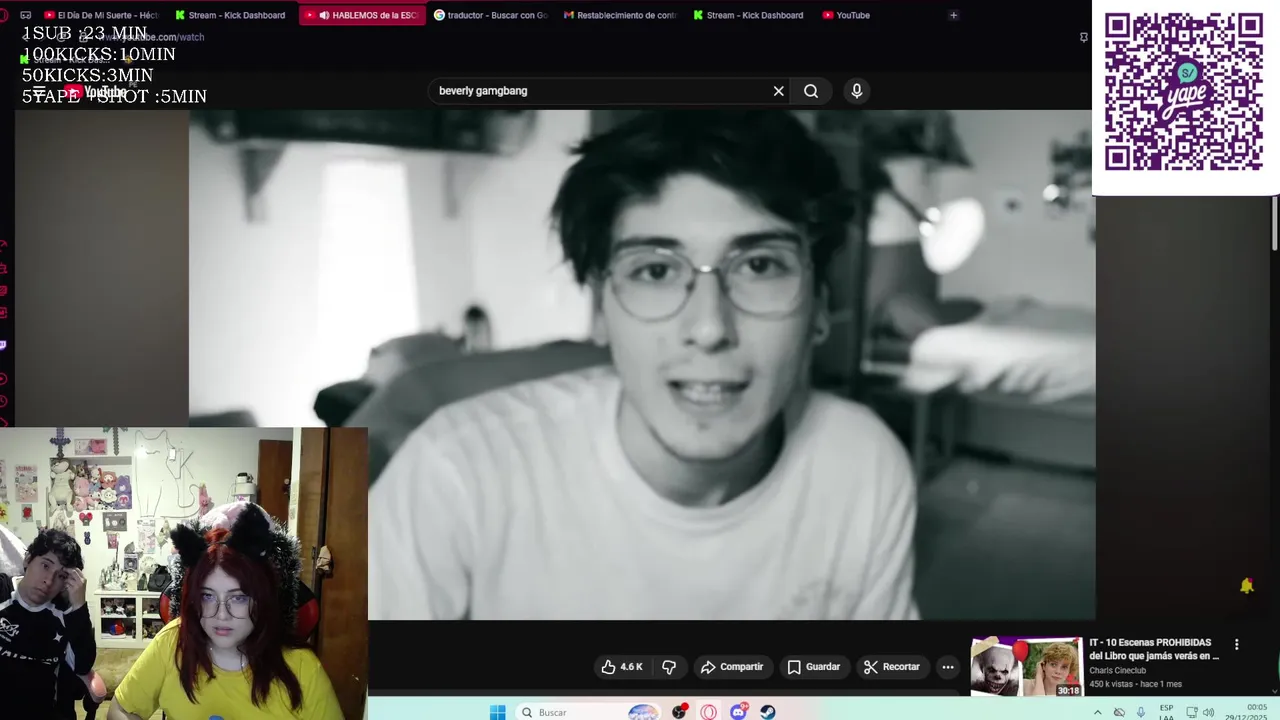Open Opera GX browser from taskbar

click(709, 712)
